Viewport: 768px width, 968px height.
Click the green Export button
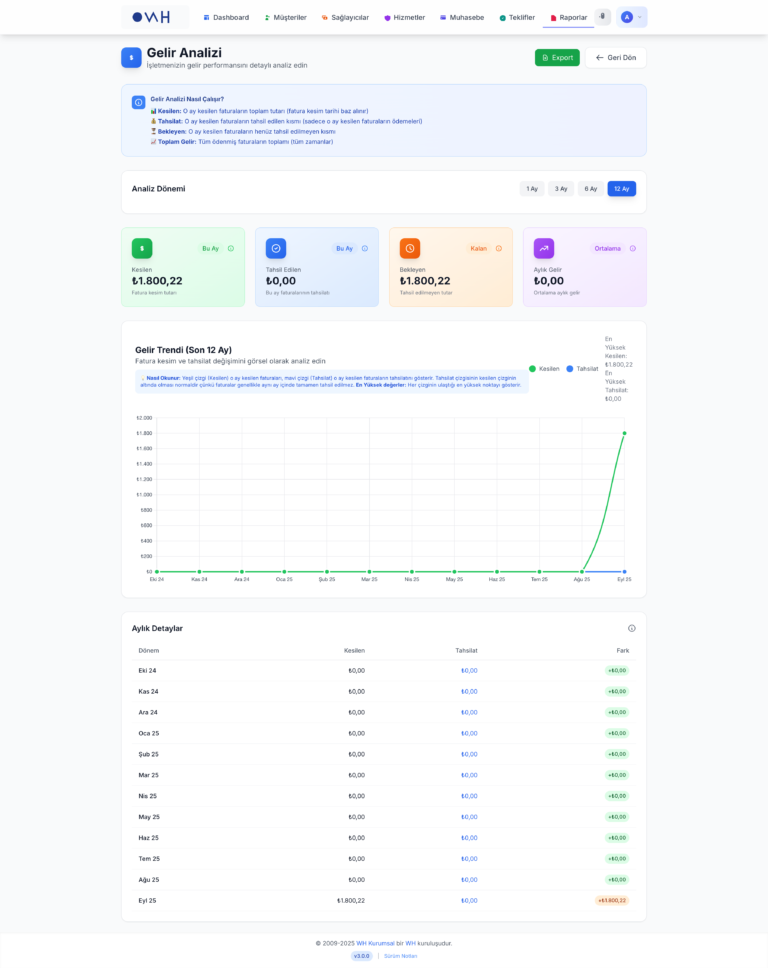click(x=557, y=57)
